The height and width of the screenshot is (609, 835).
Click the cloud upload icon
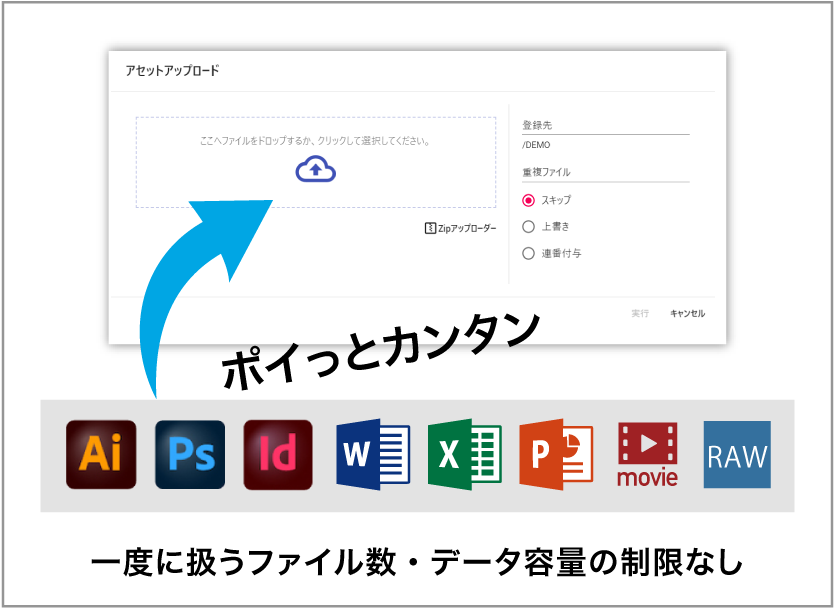(316, 169)
